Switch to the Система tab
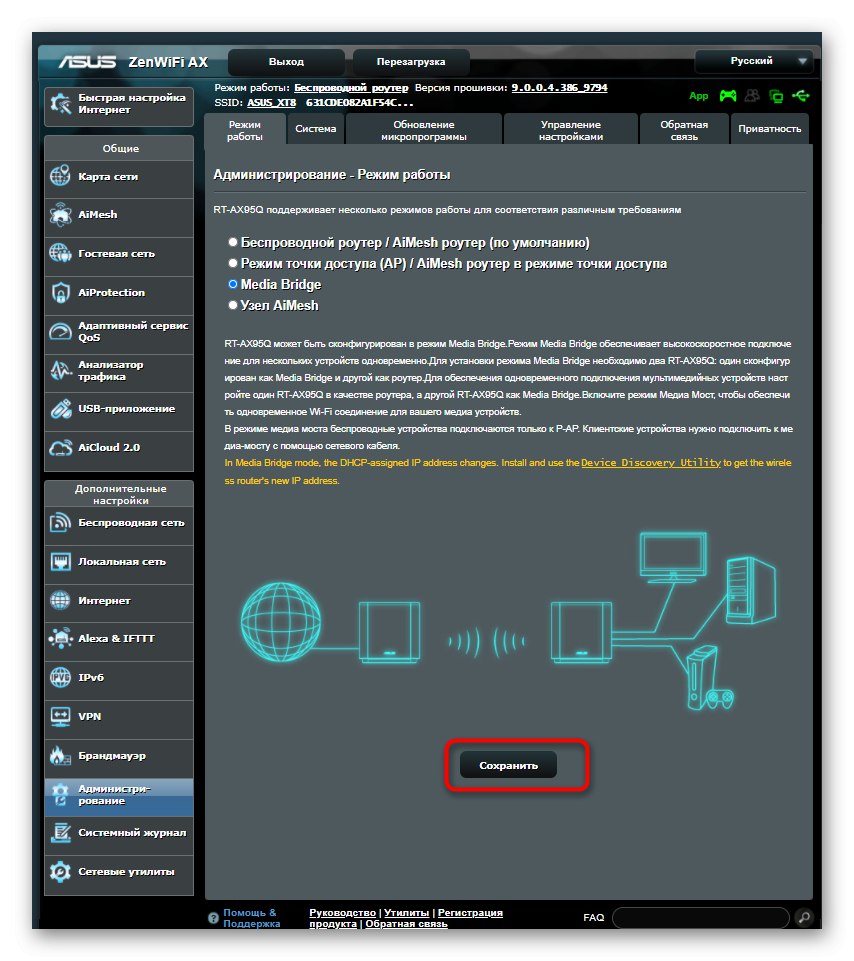The width and height of the screenshot is (854, 961). click(x=316, y=129)
